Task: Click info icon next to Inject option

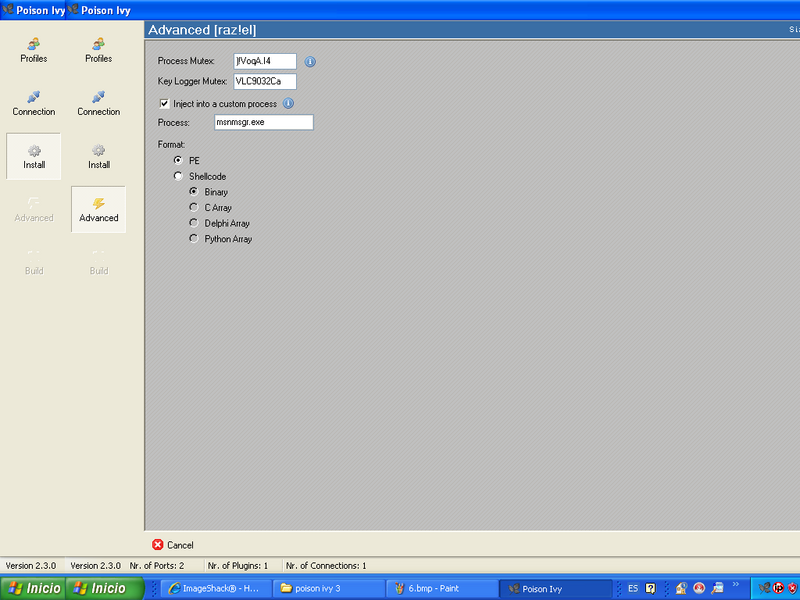Action: pyautogui.click(x=288, y=104)
